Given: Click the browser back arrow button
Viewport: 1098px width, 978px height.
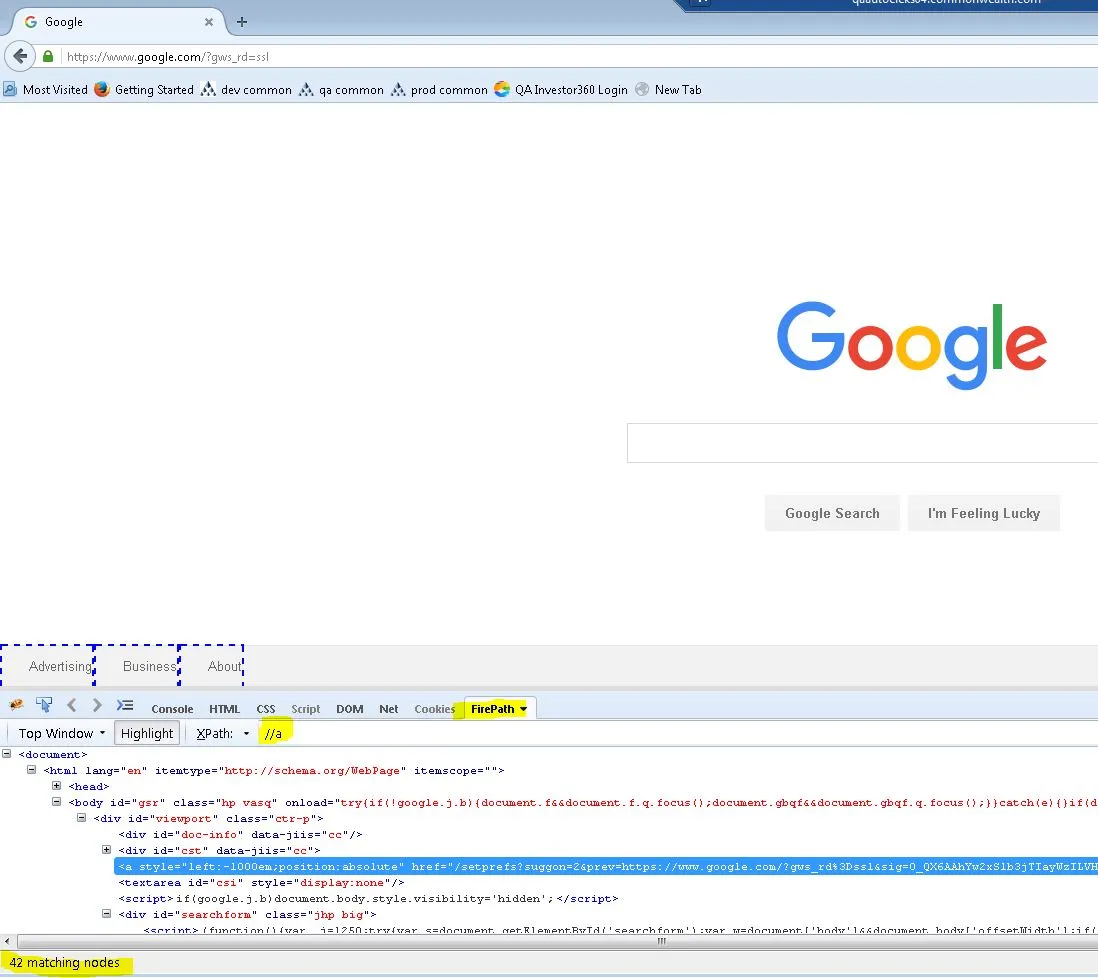Looking at the screenshot, I should [x=20, y=56].
